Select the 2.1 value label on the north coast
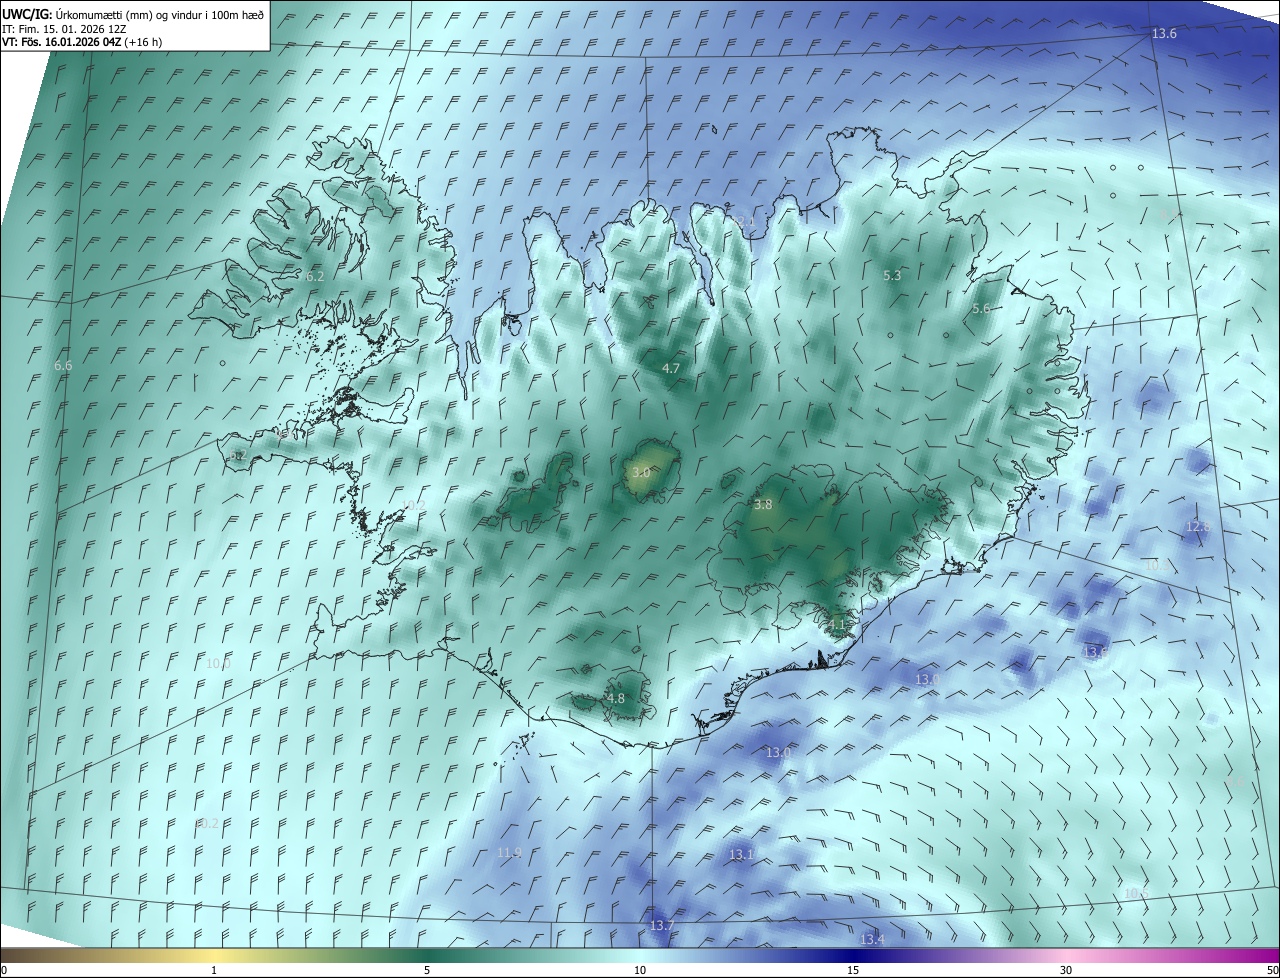This screenshot has width=1280, height=978. click(744, 222)
